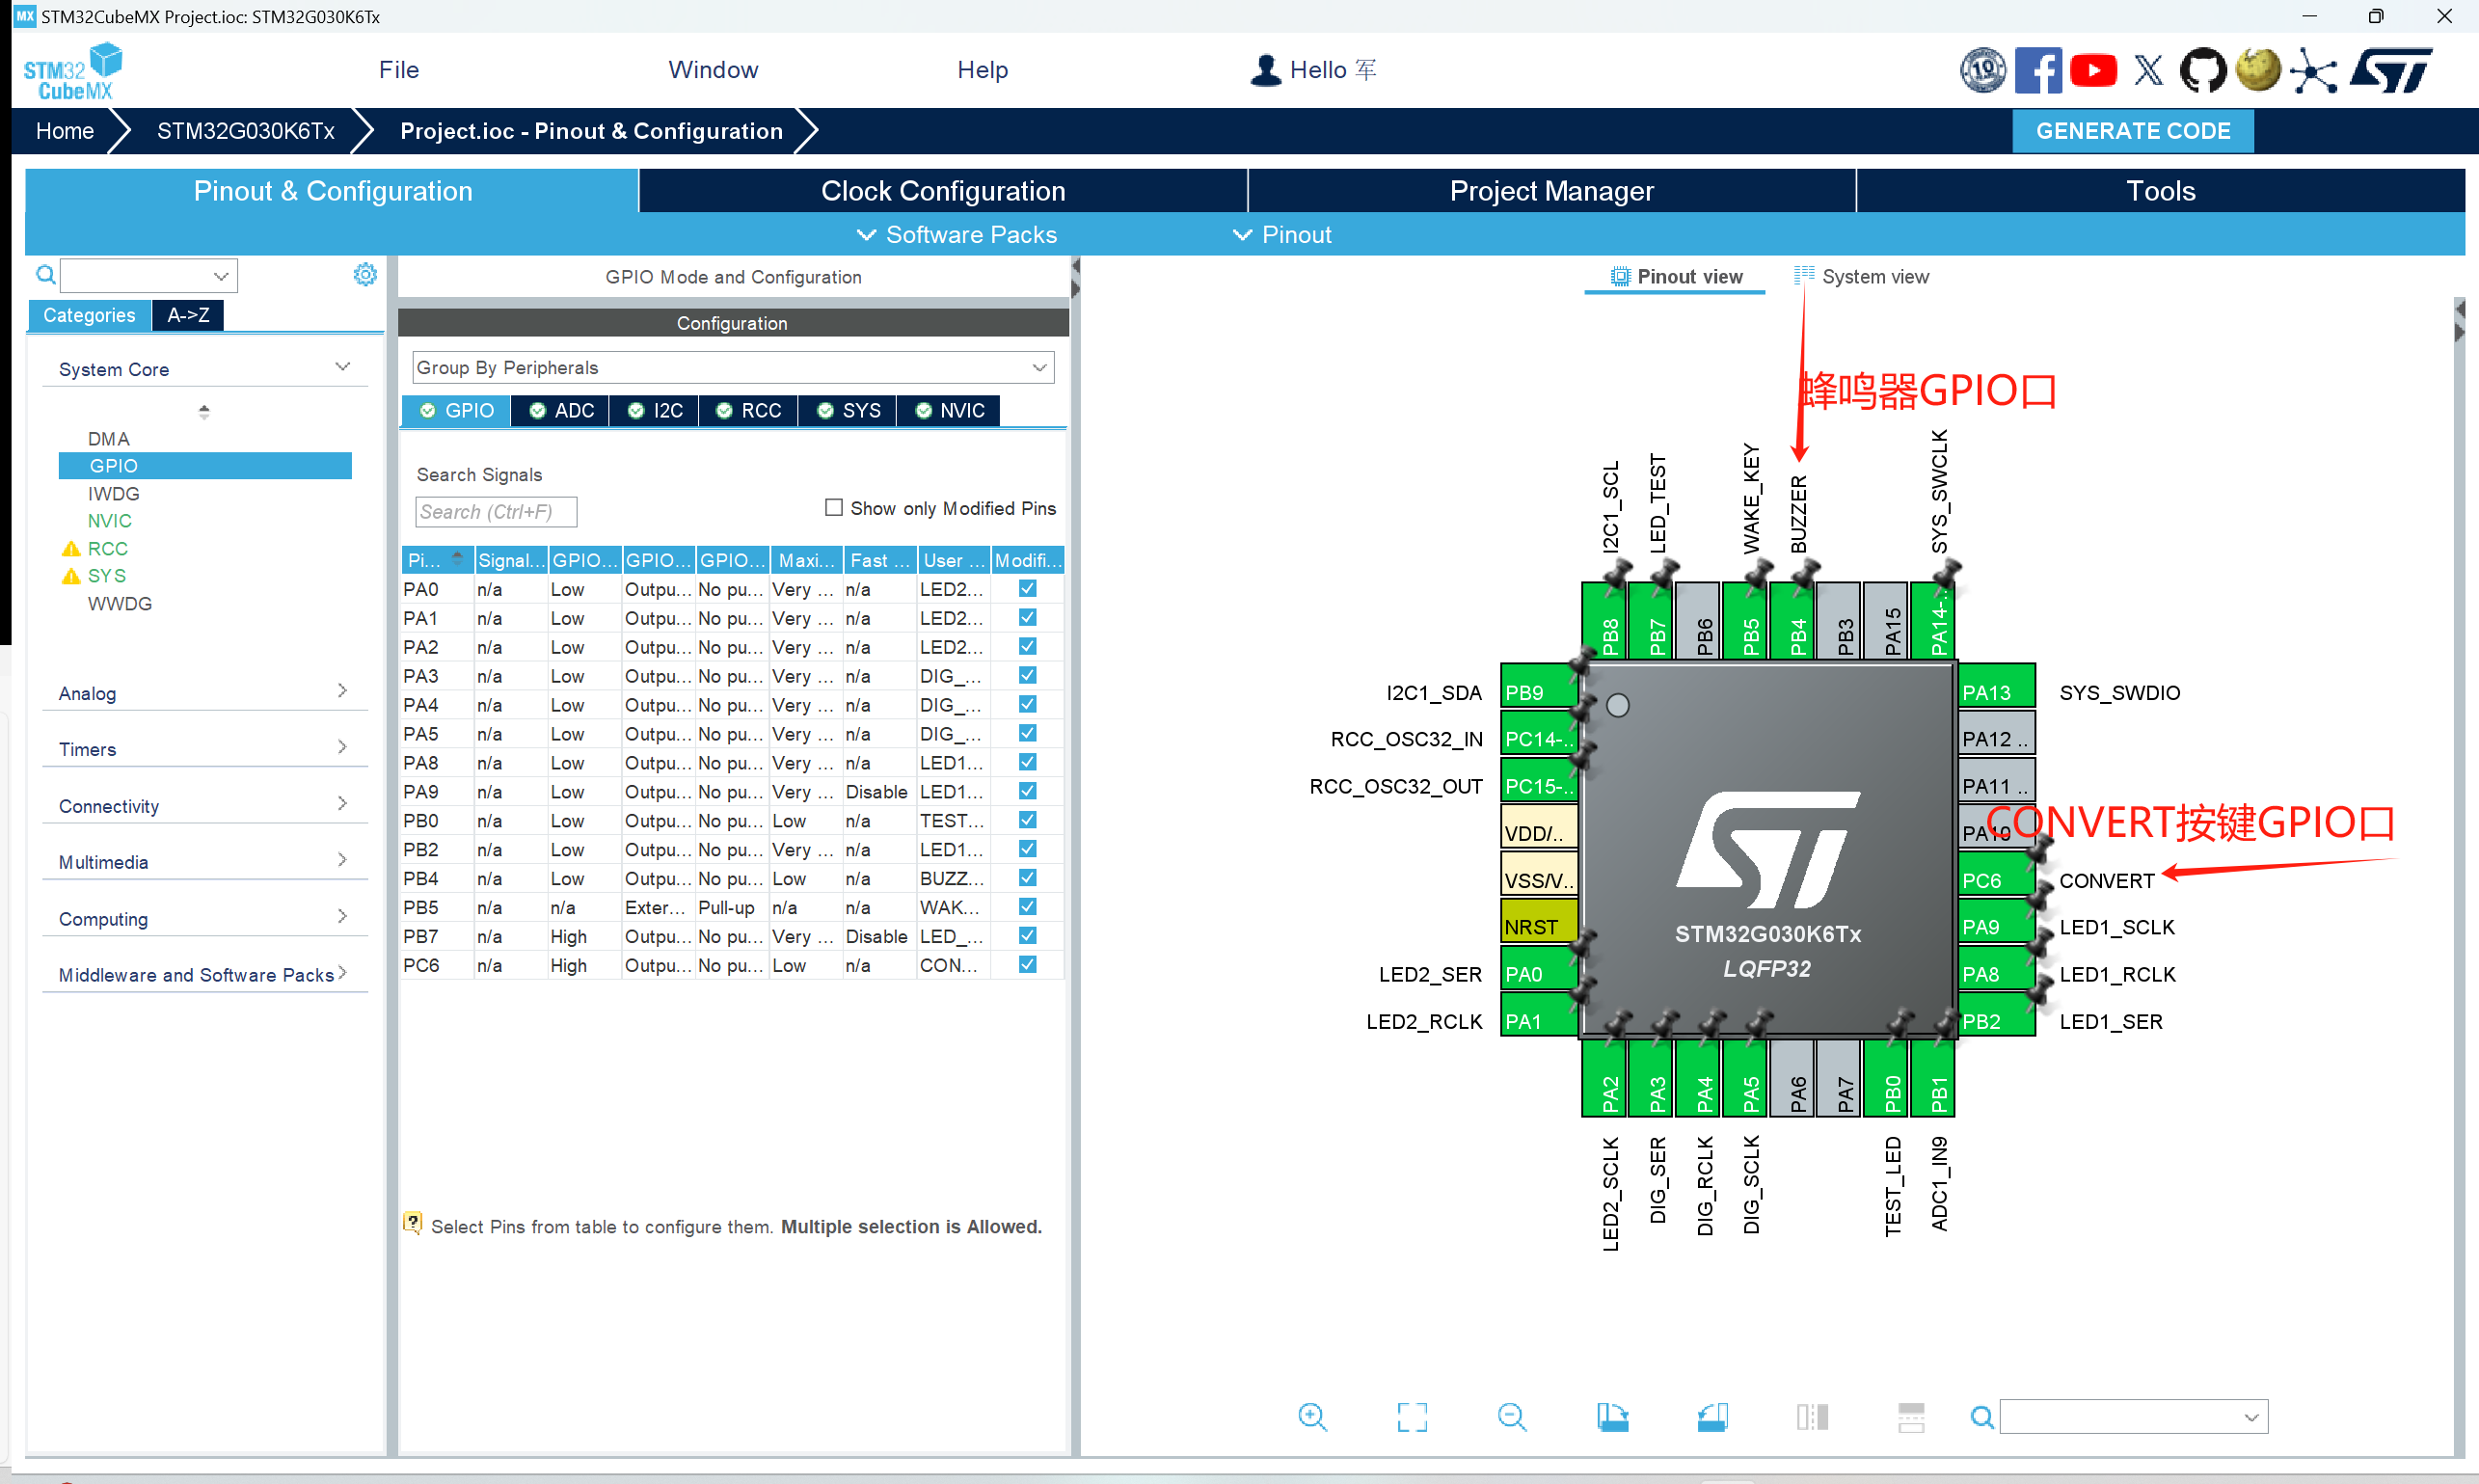Click the GENERATE CODE button
This screenshot has height=1484, width=2479.
[x=2133, y=131]
